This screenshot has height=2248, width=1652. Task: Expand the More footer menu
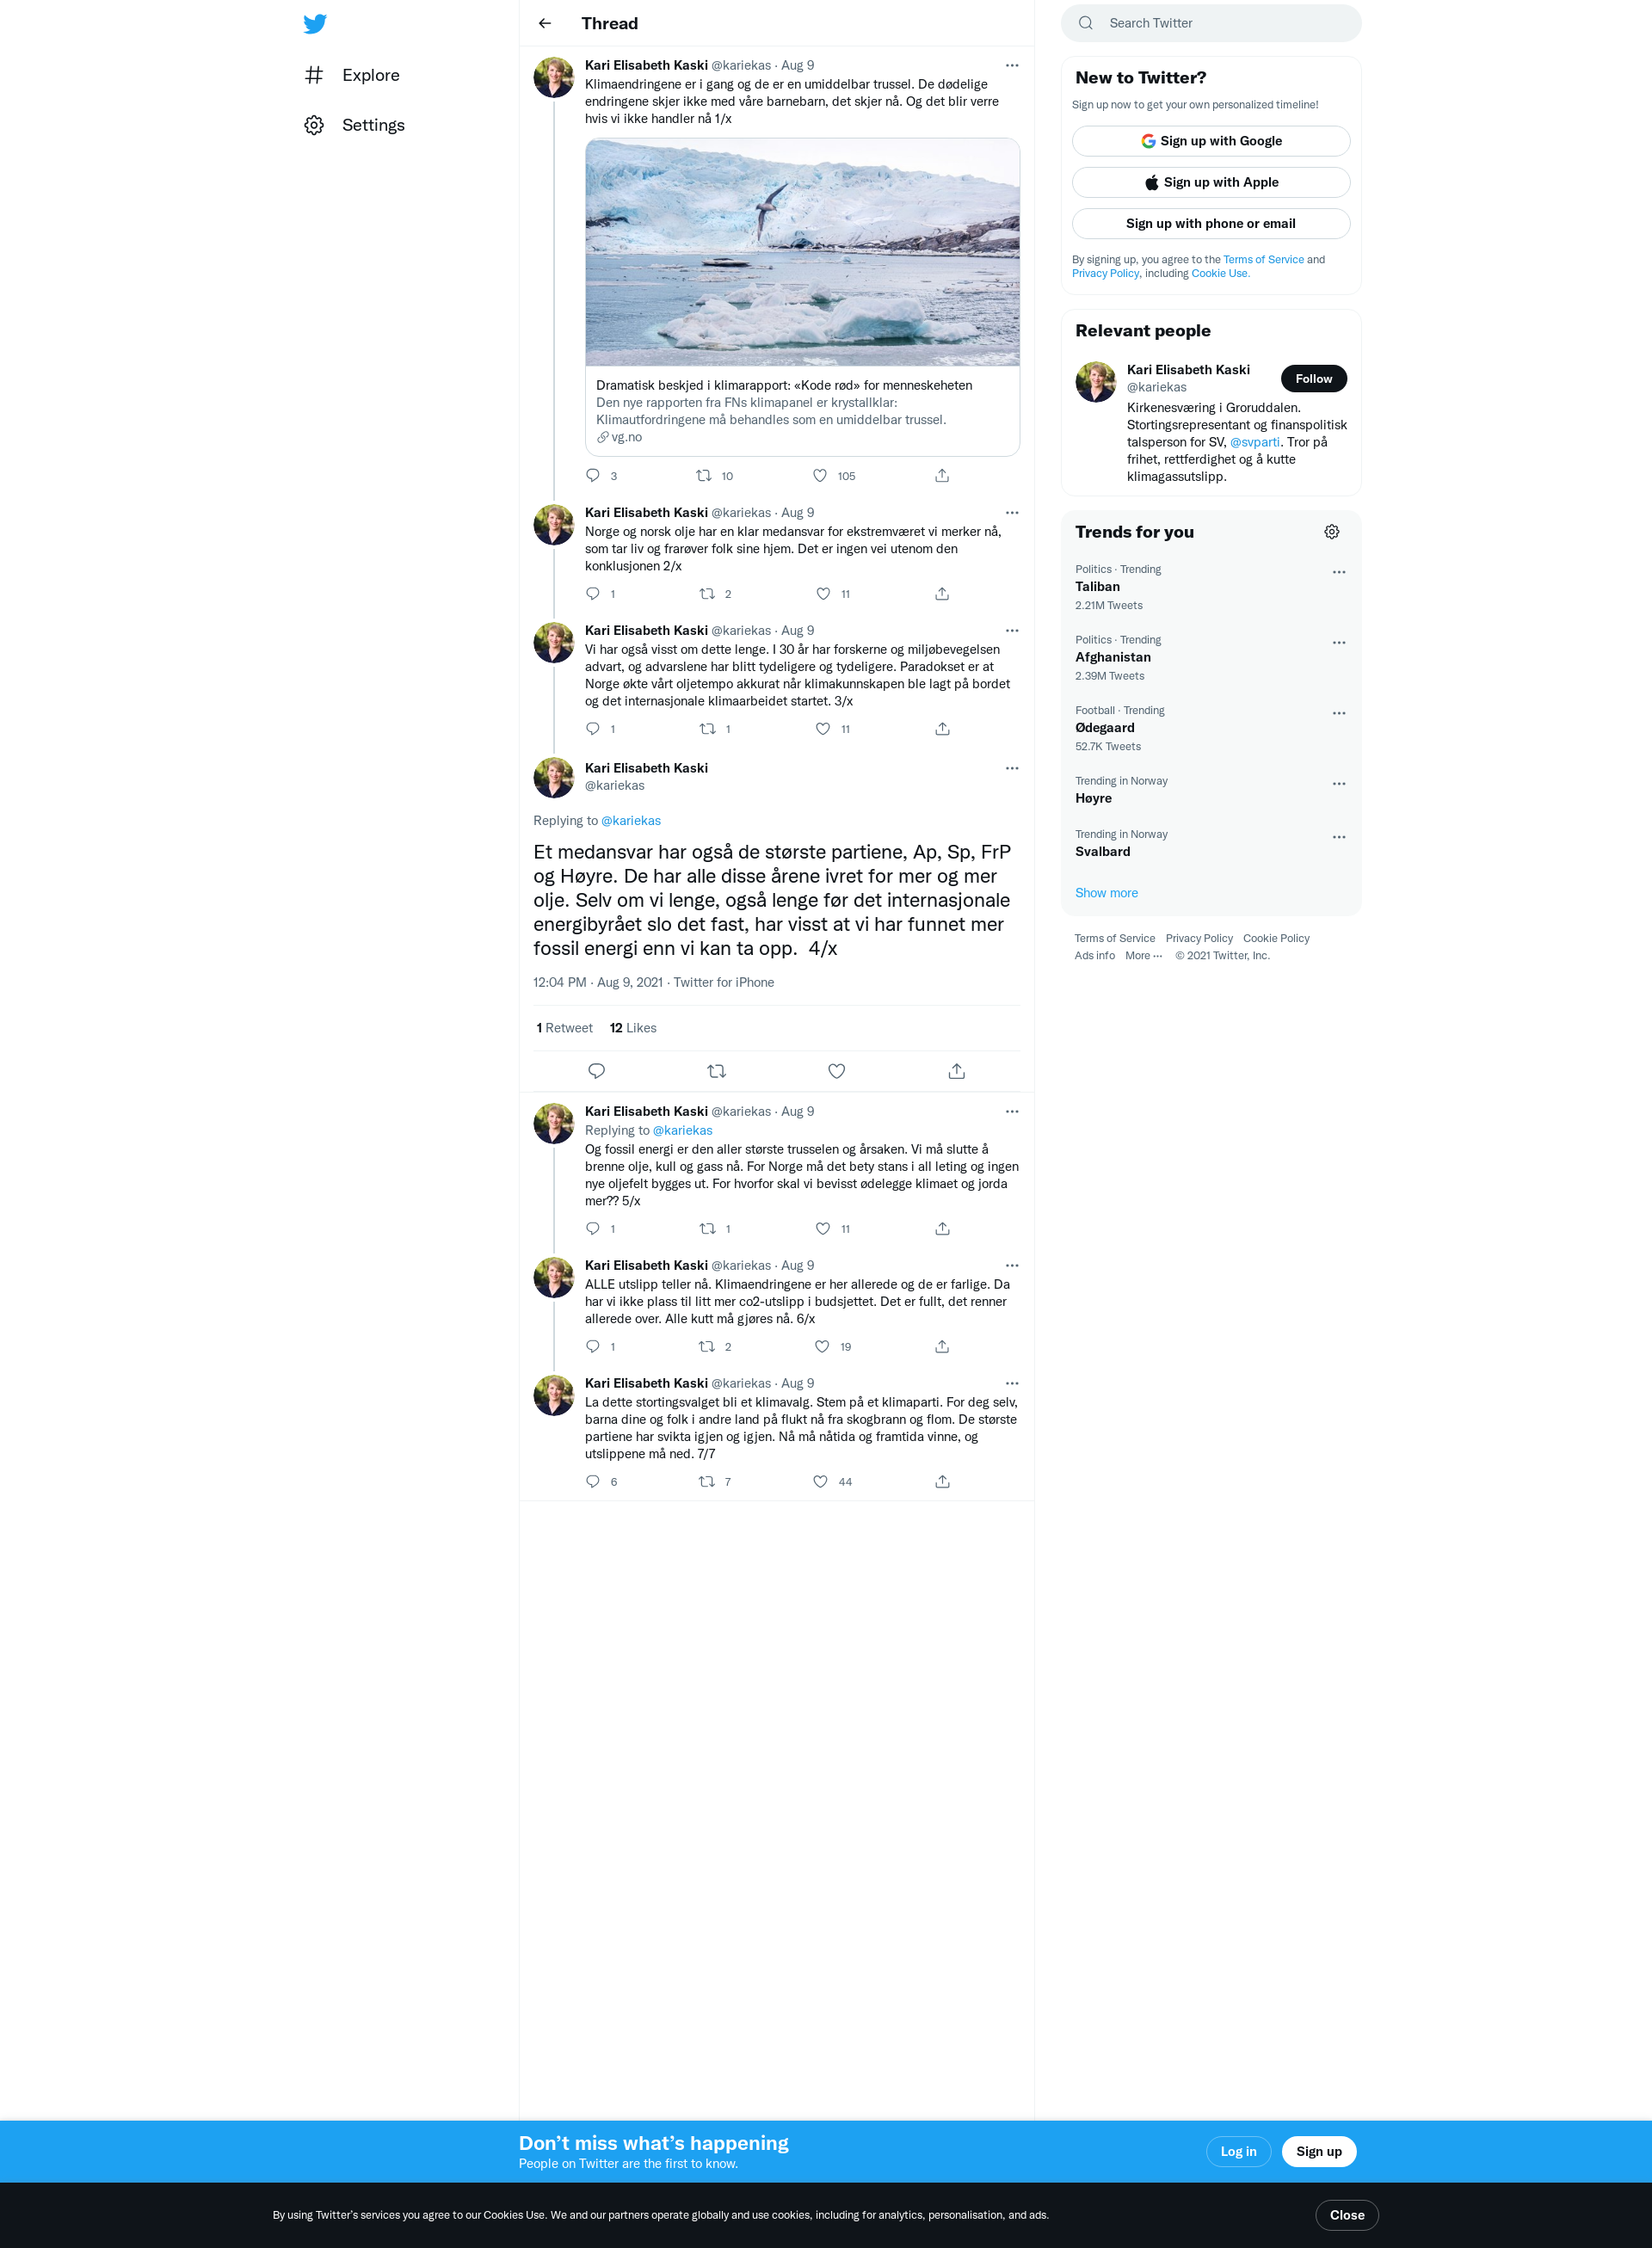coord(1143,956)
